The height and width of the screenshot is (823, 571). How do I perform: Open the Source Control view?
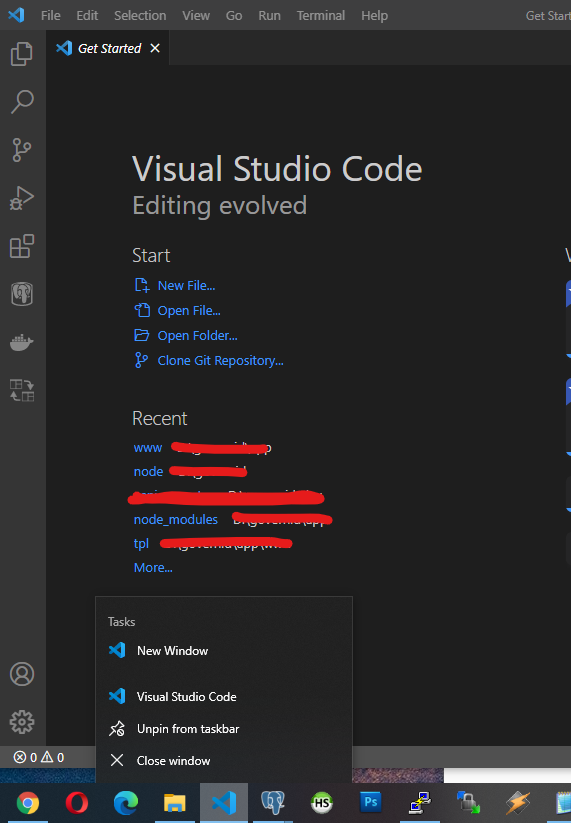(22, 150)
